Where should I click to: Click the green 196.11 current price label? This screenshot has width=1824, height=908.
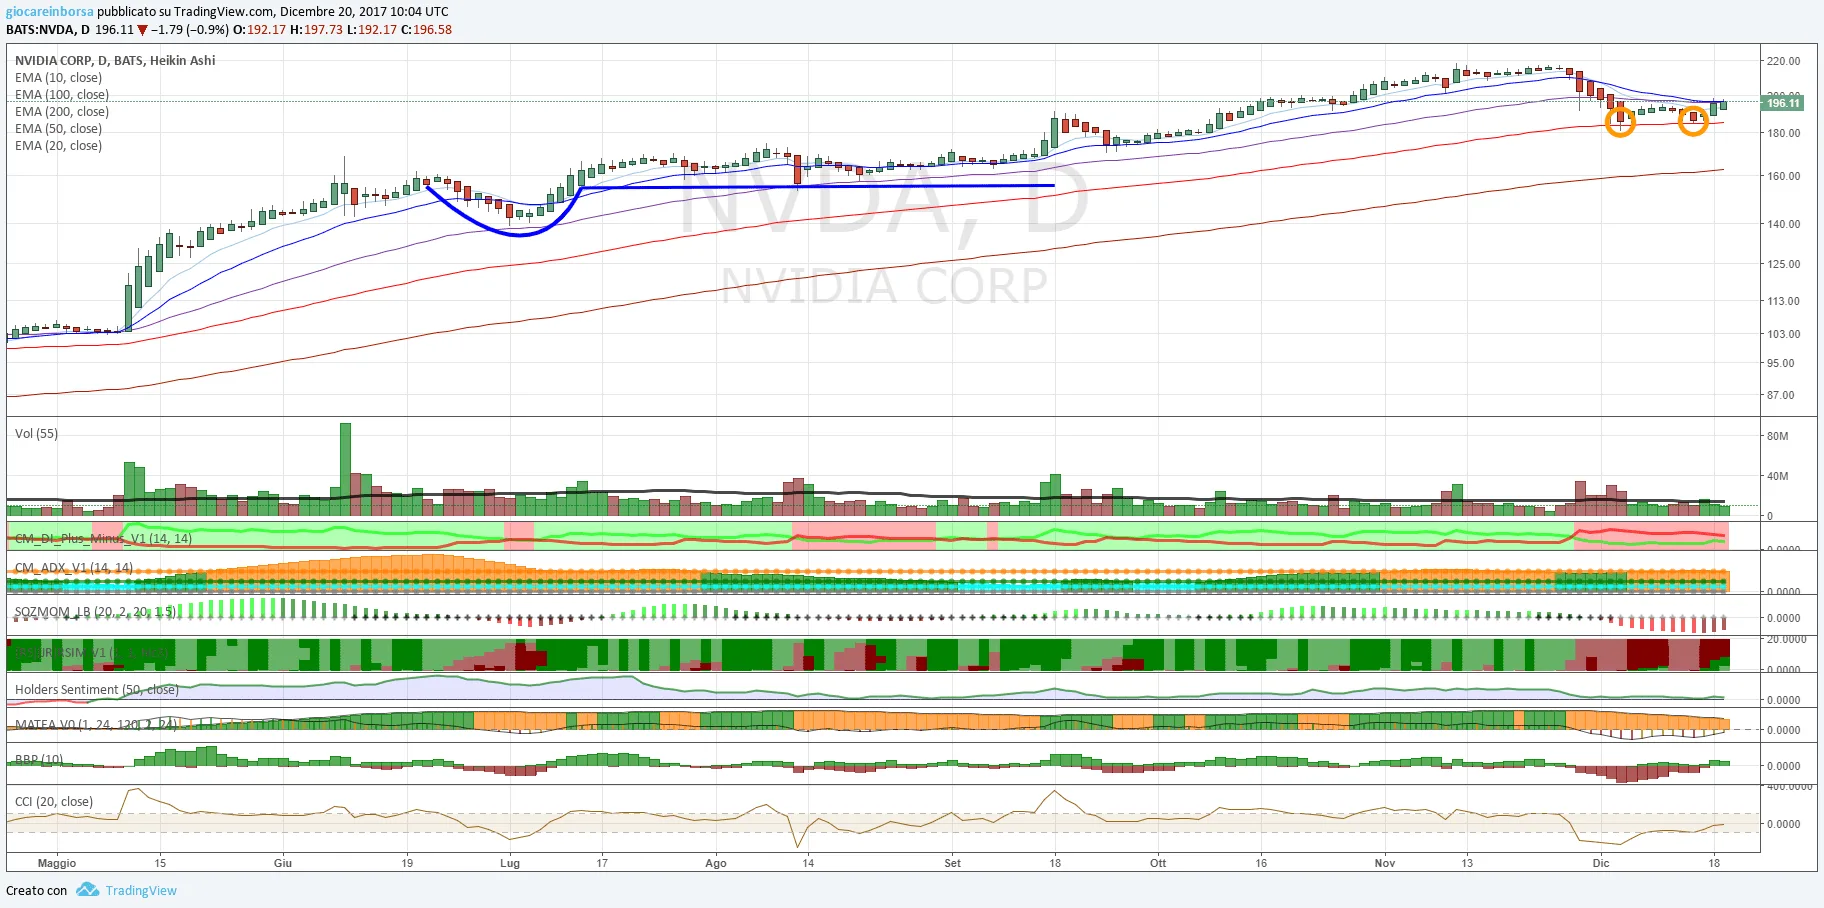tap(1783, 103)
